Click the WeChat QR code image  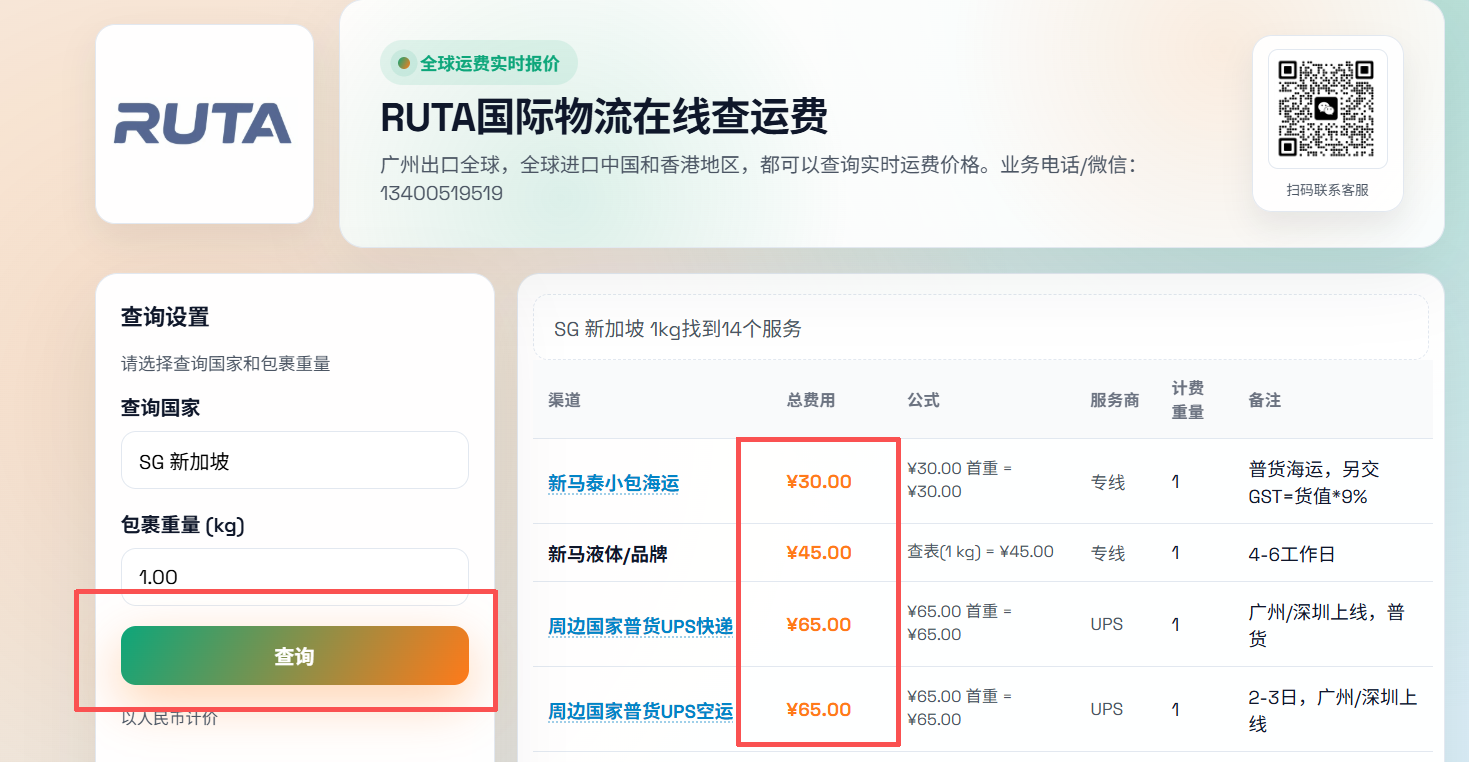[x=1327, y=109]
